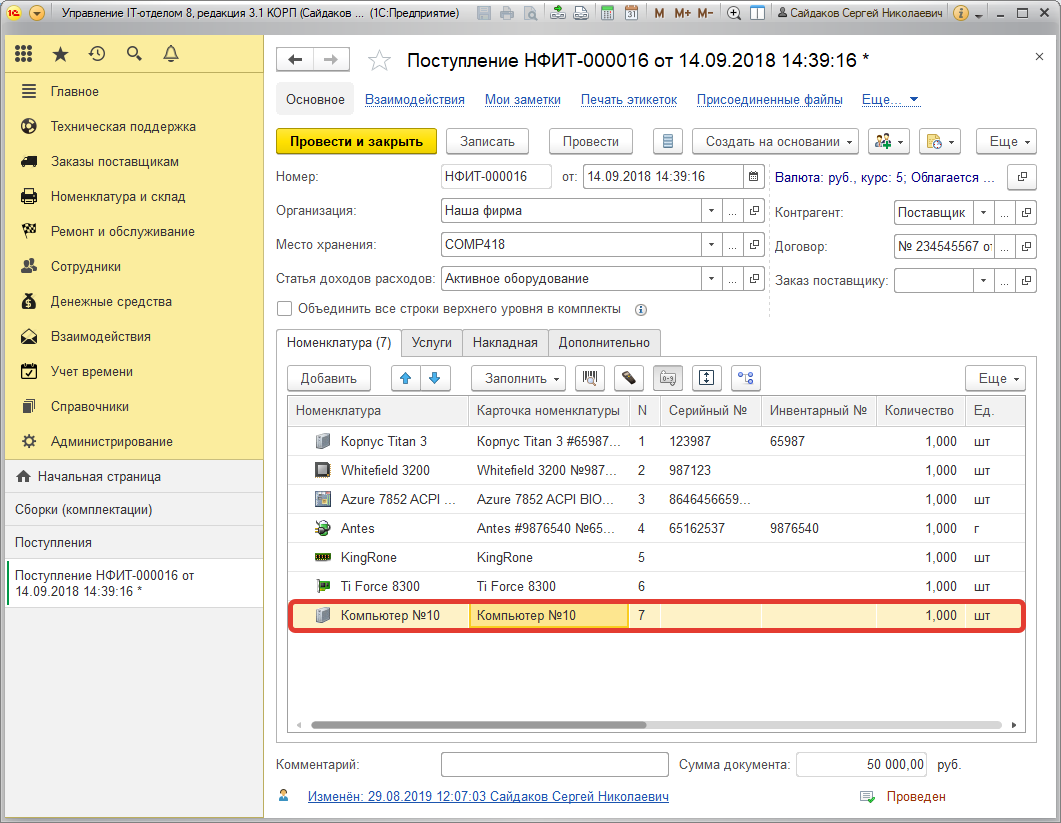Click the expand rows vertical-arrows icon
Viewport: 1061px width, 823px height.
(x=706, y=378)
